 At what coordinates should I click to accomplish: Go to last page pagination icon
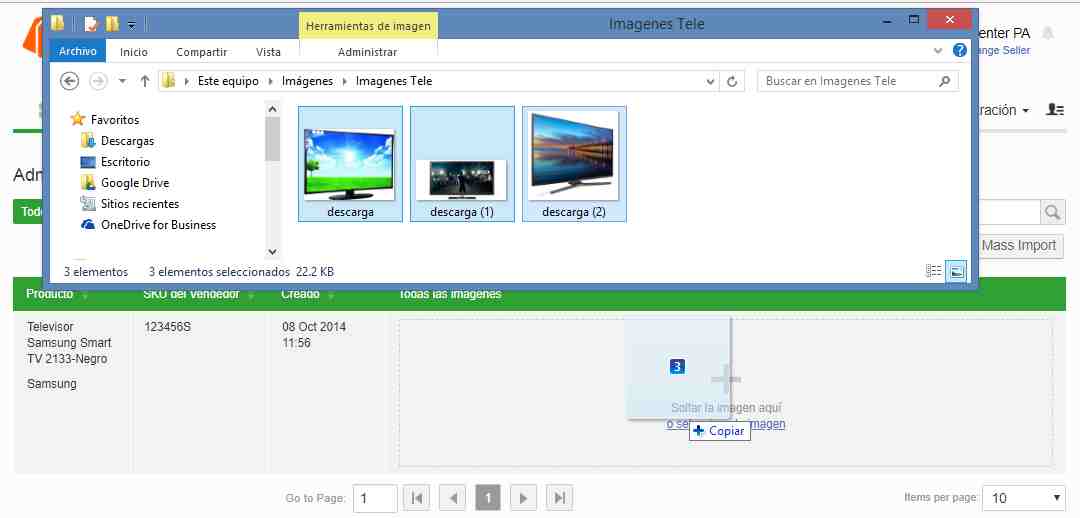coord(559,498)
